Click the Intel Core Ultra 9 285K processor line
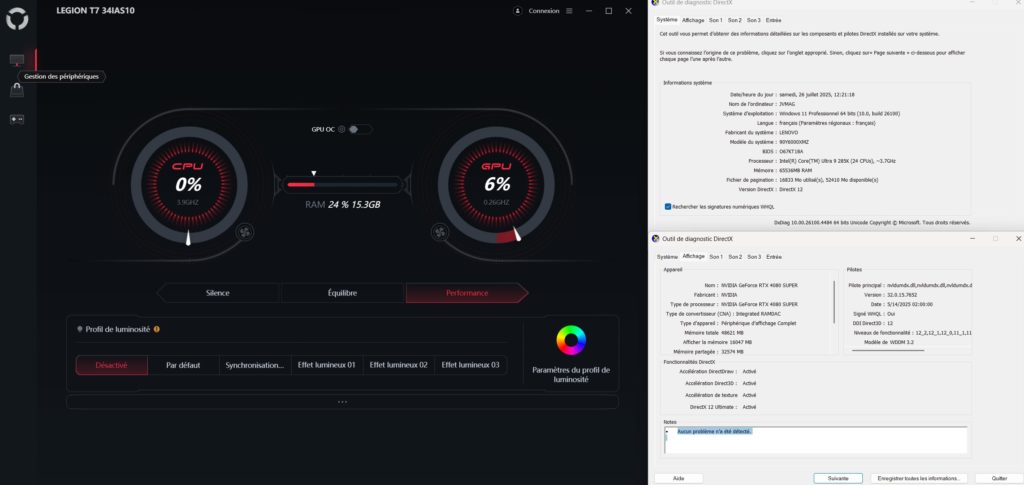 (822, 161)
